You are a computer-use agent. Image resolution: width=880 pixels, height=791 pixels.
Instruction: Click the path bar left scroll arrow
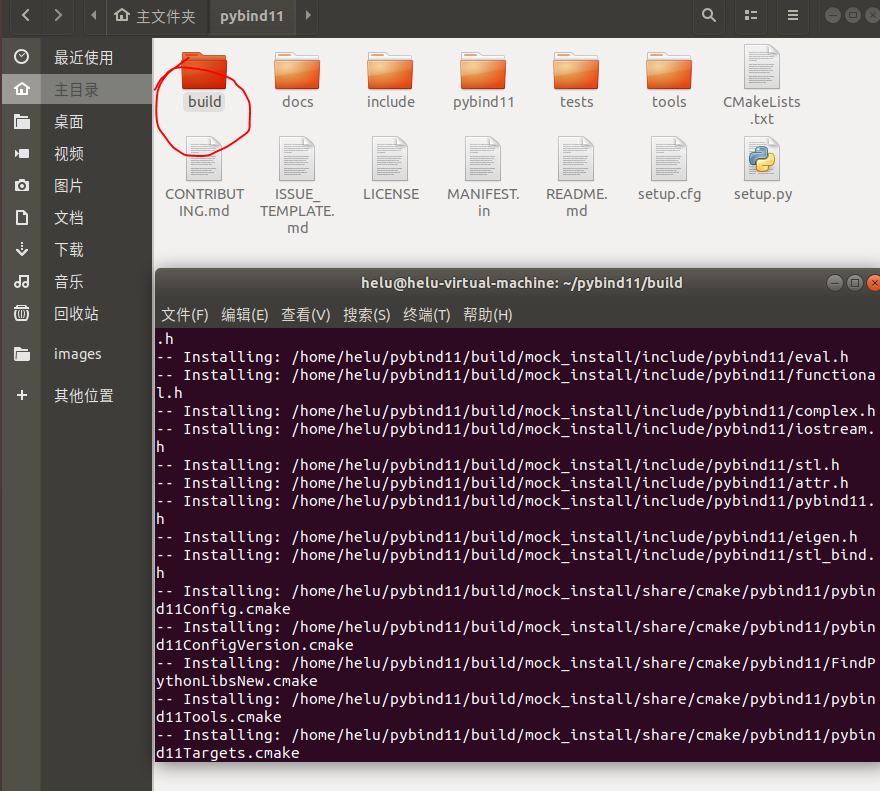(94, 15)
